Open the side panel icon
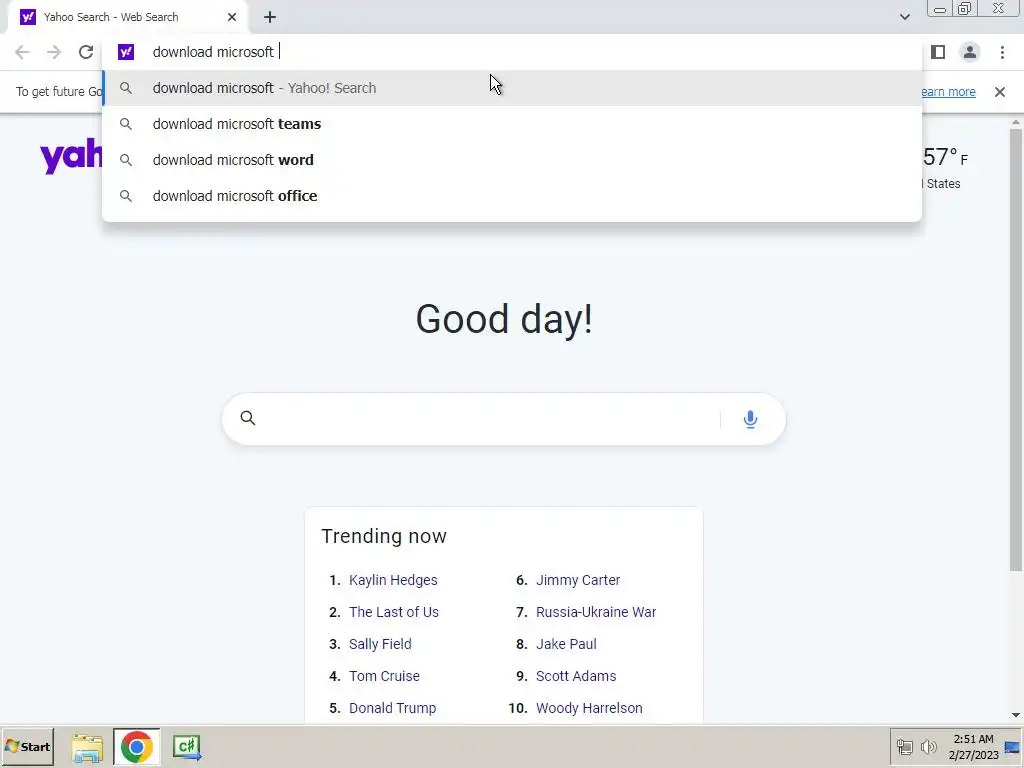Viewport: 1024px width, 768px height. click(x=938, y=52)
